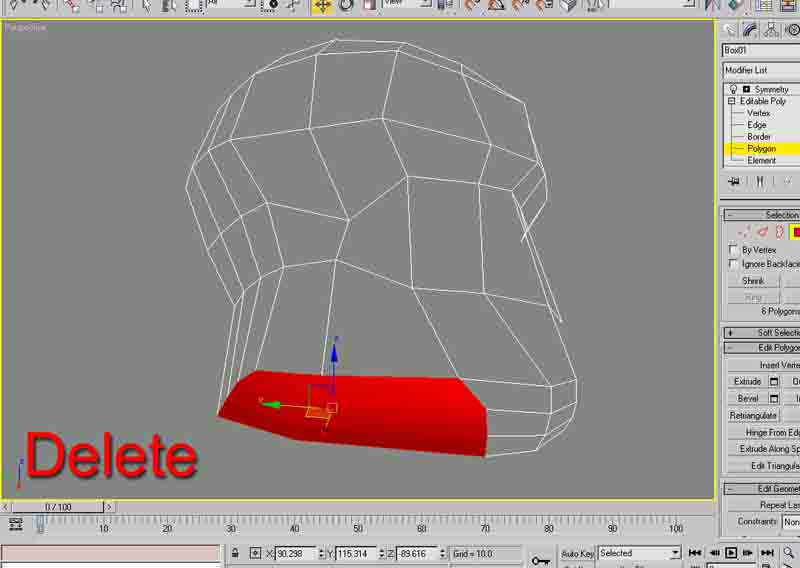Viewport: 800px width, 568px height.
Task: Open the Modifier List dropdown
Action: [761, 70]
